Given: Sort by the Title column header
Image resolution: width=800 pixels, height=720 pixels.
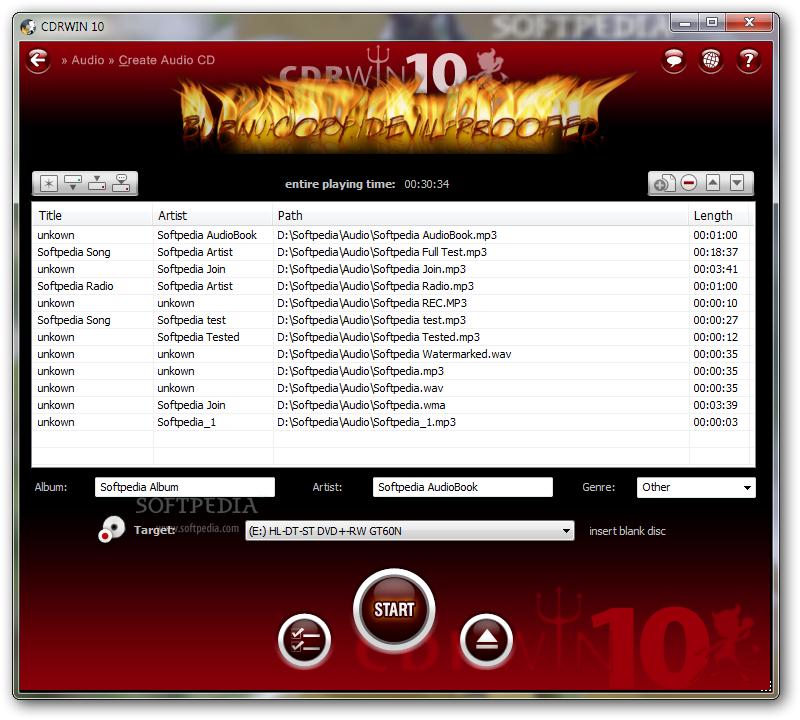Looking at the screenshot, I should (x=92, y=215).
